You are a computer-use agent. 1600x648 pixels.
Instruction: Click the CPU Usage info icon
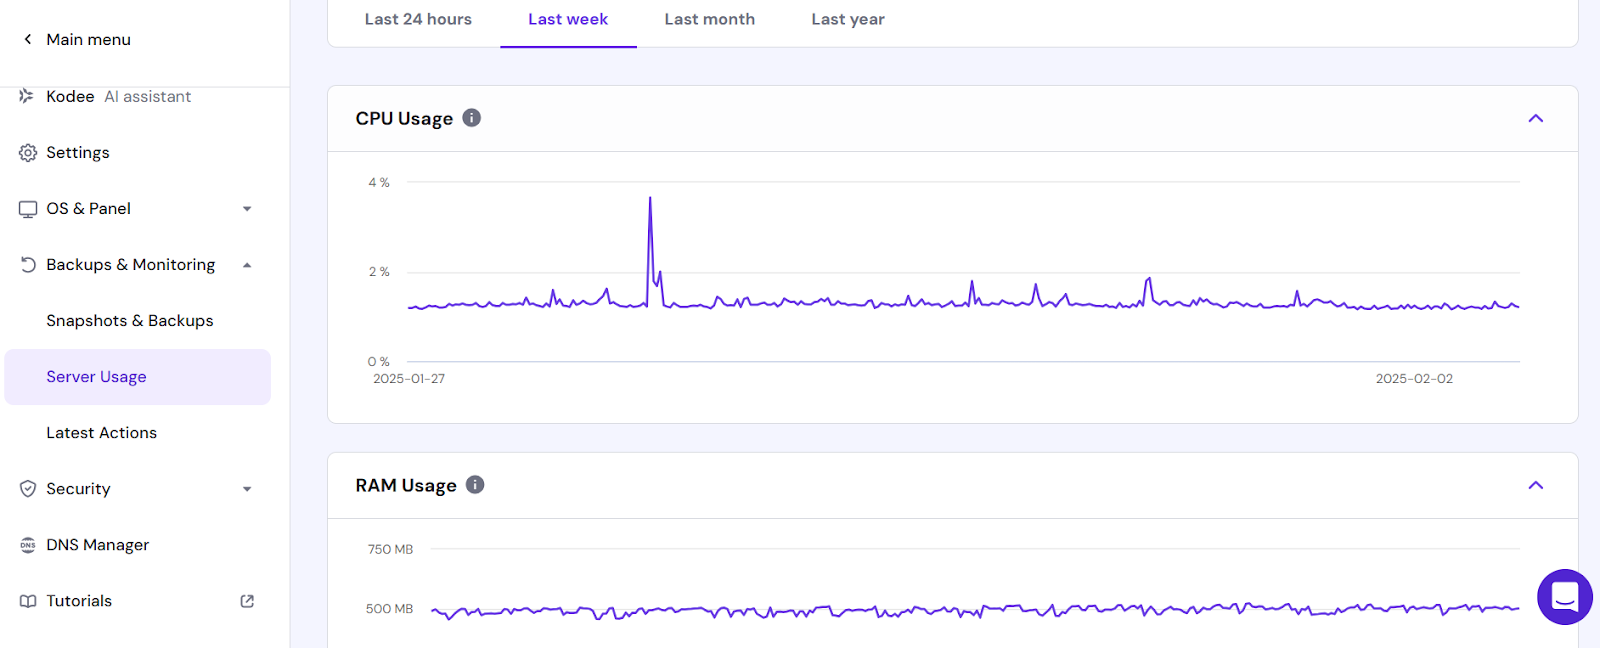click(472, 118)
